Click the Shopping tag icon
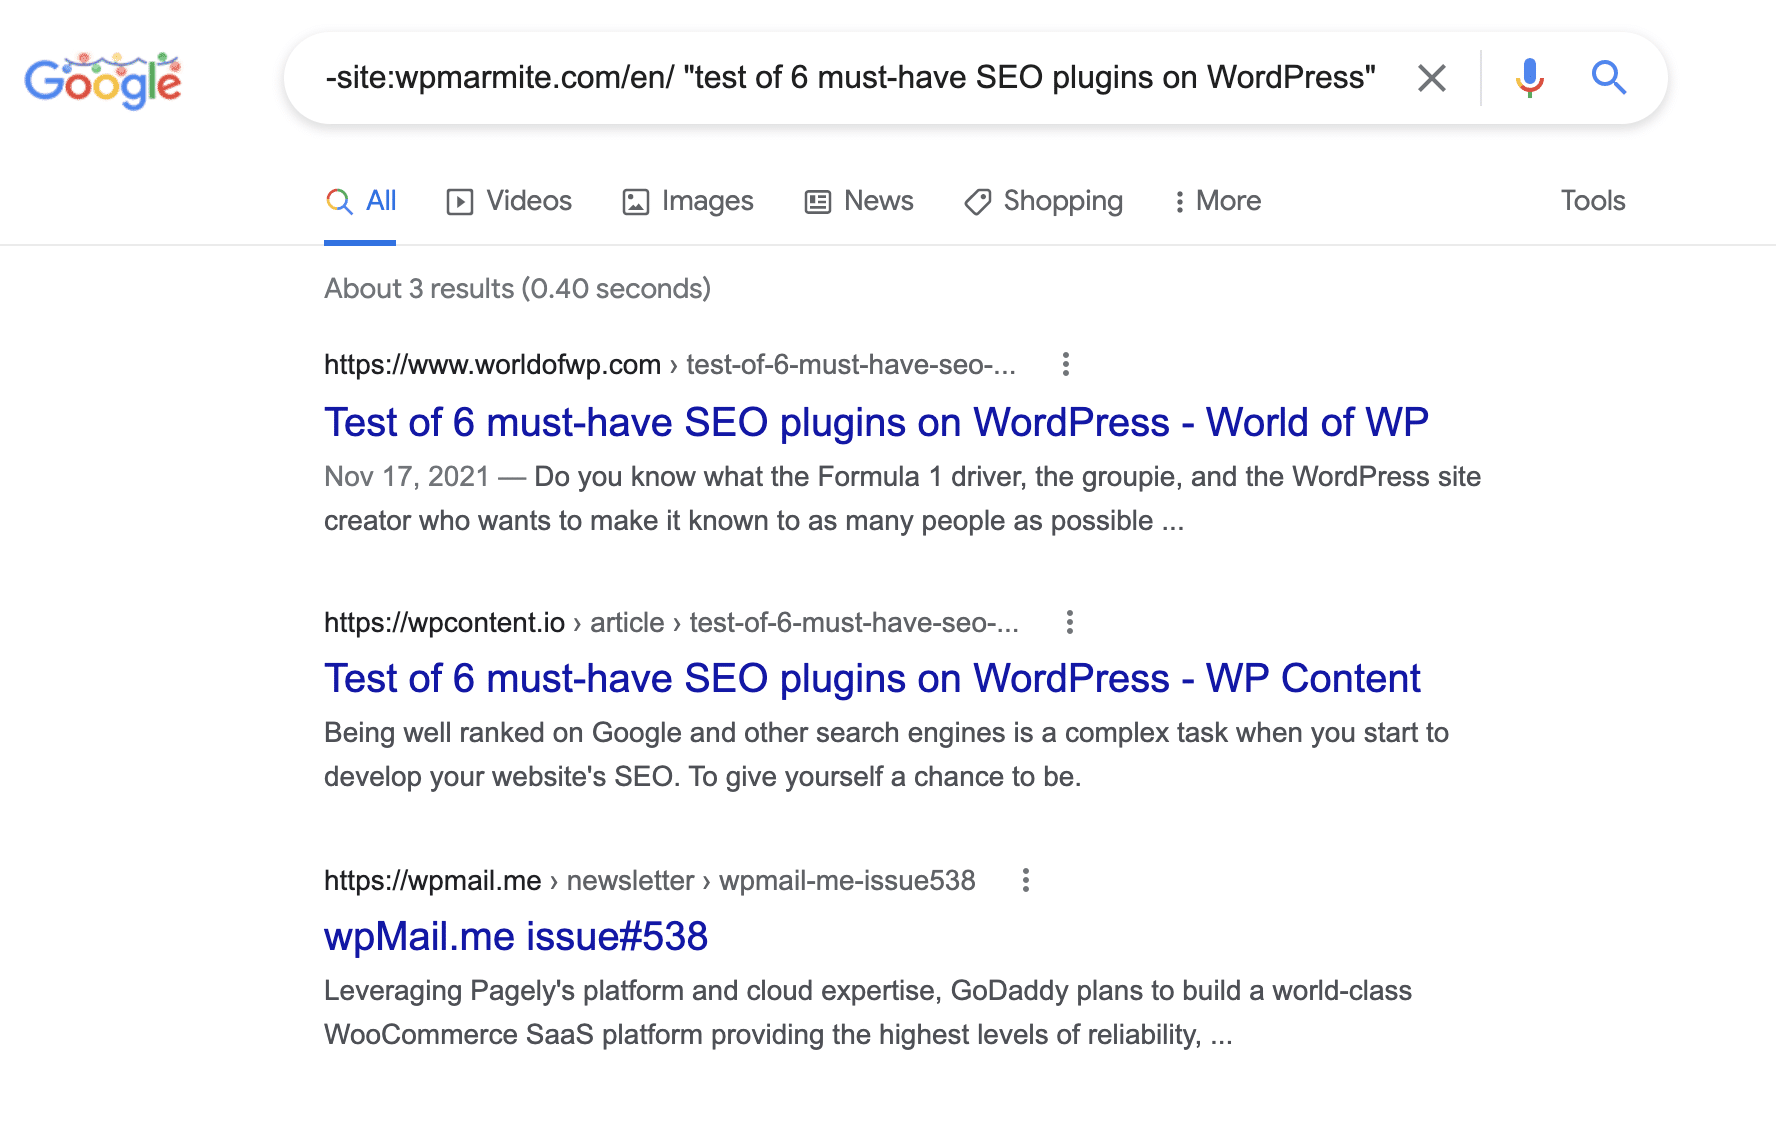 click(x=977, y=201)
